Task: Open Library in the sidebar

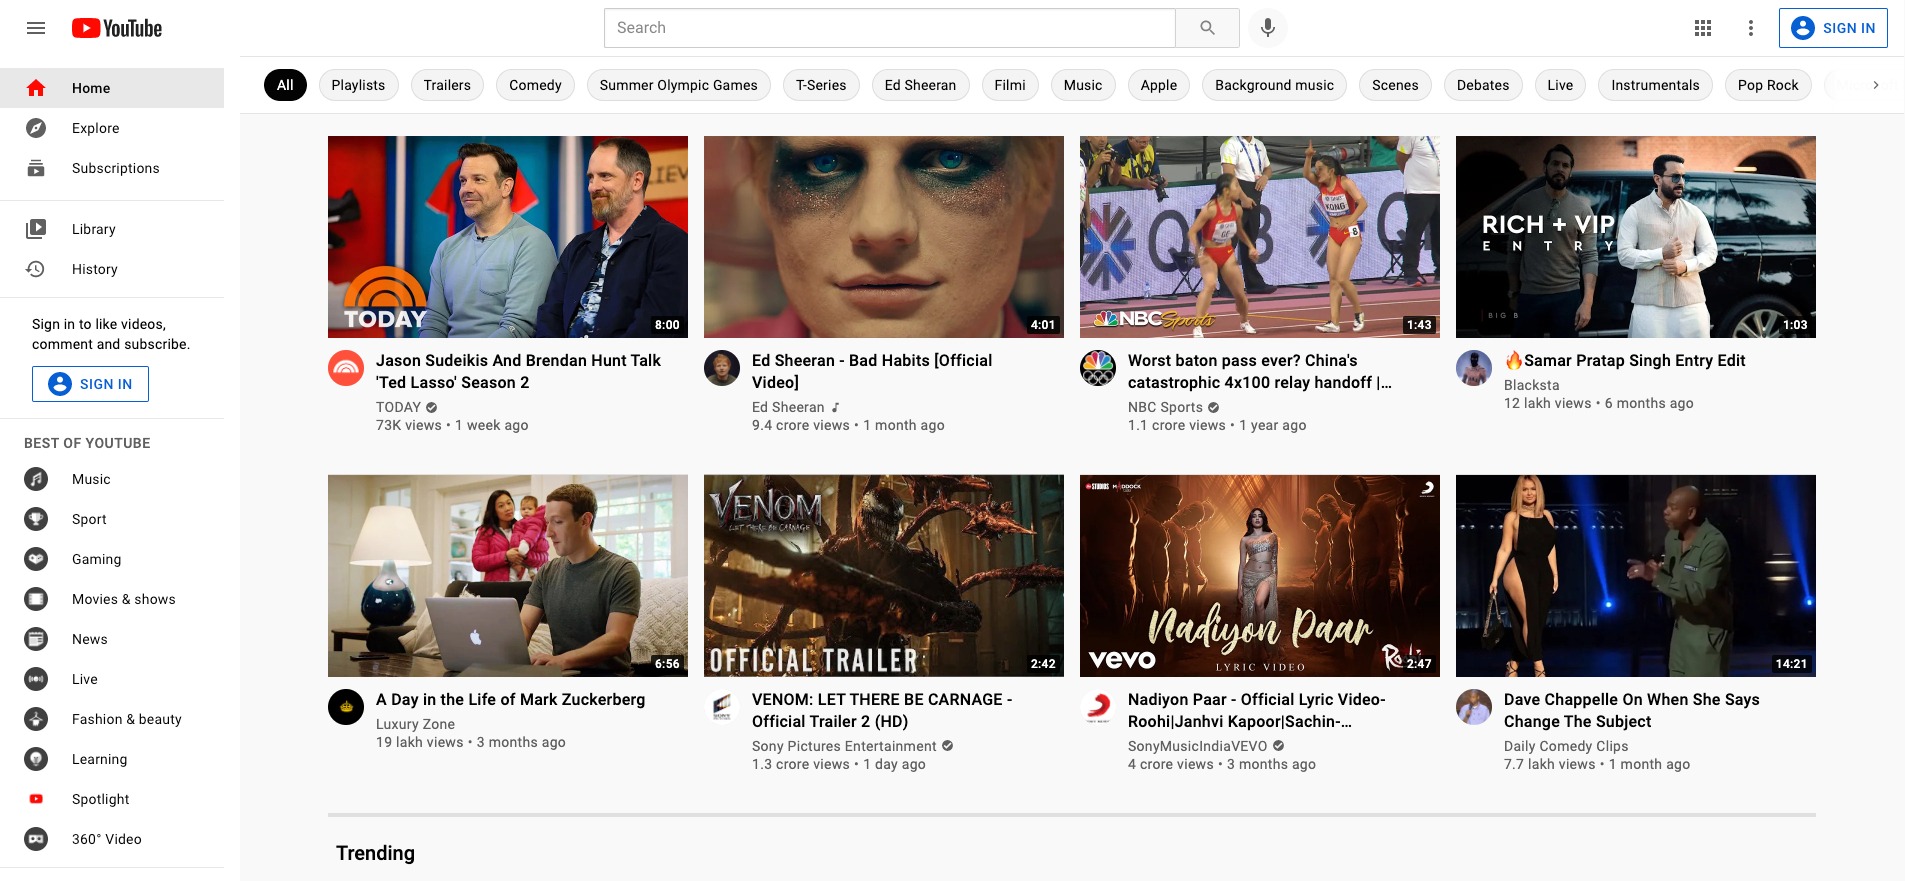Action: coord(93,229)
